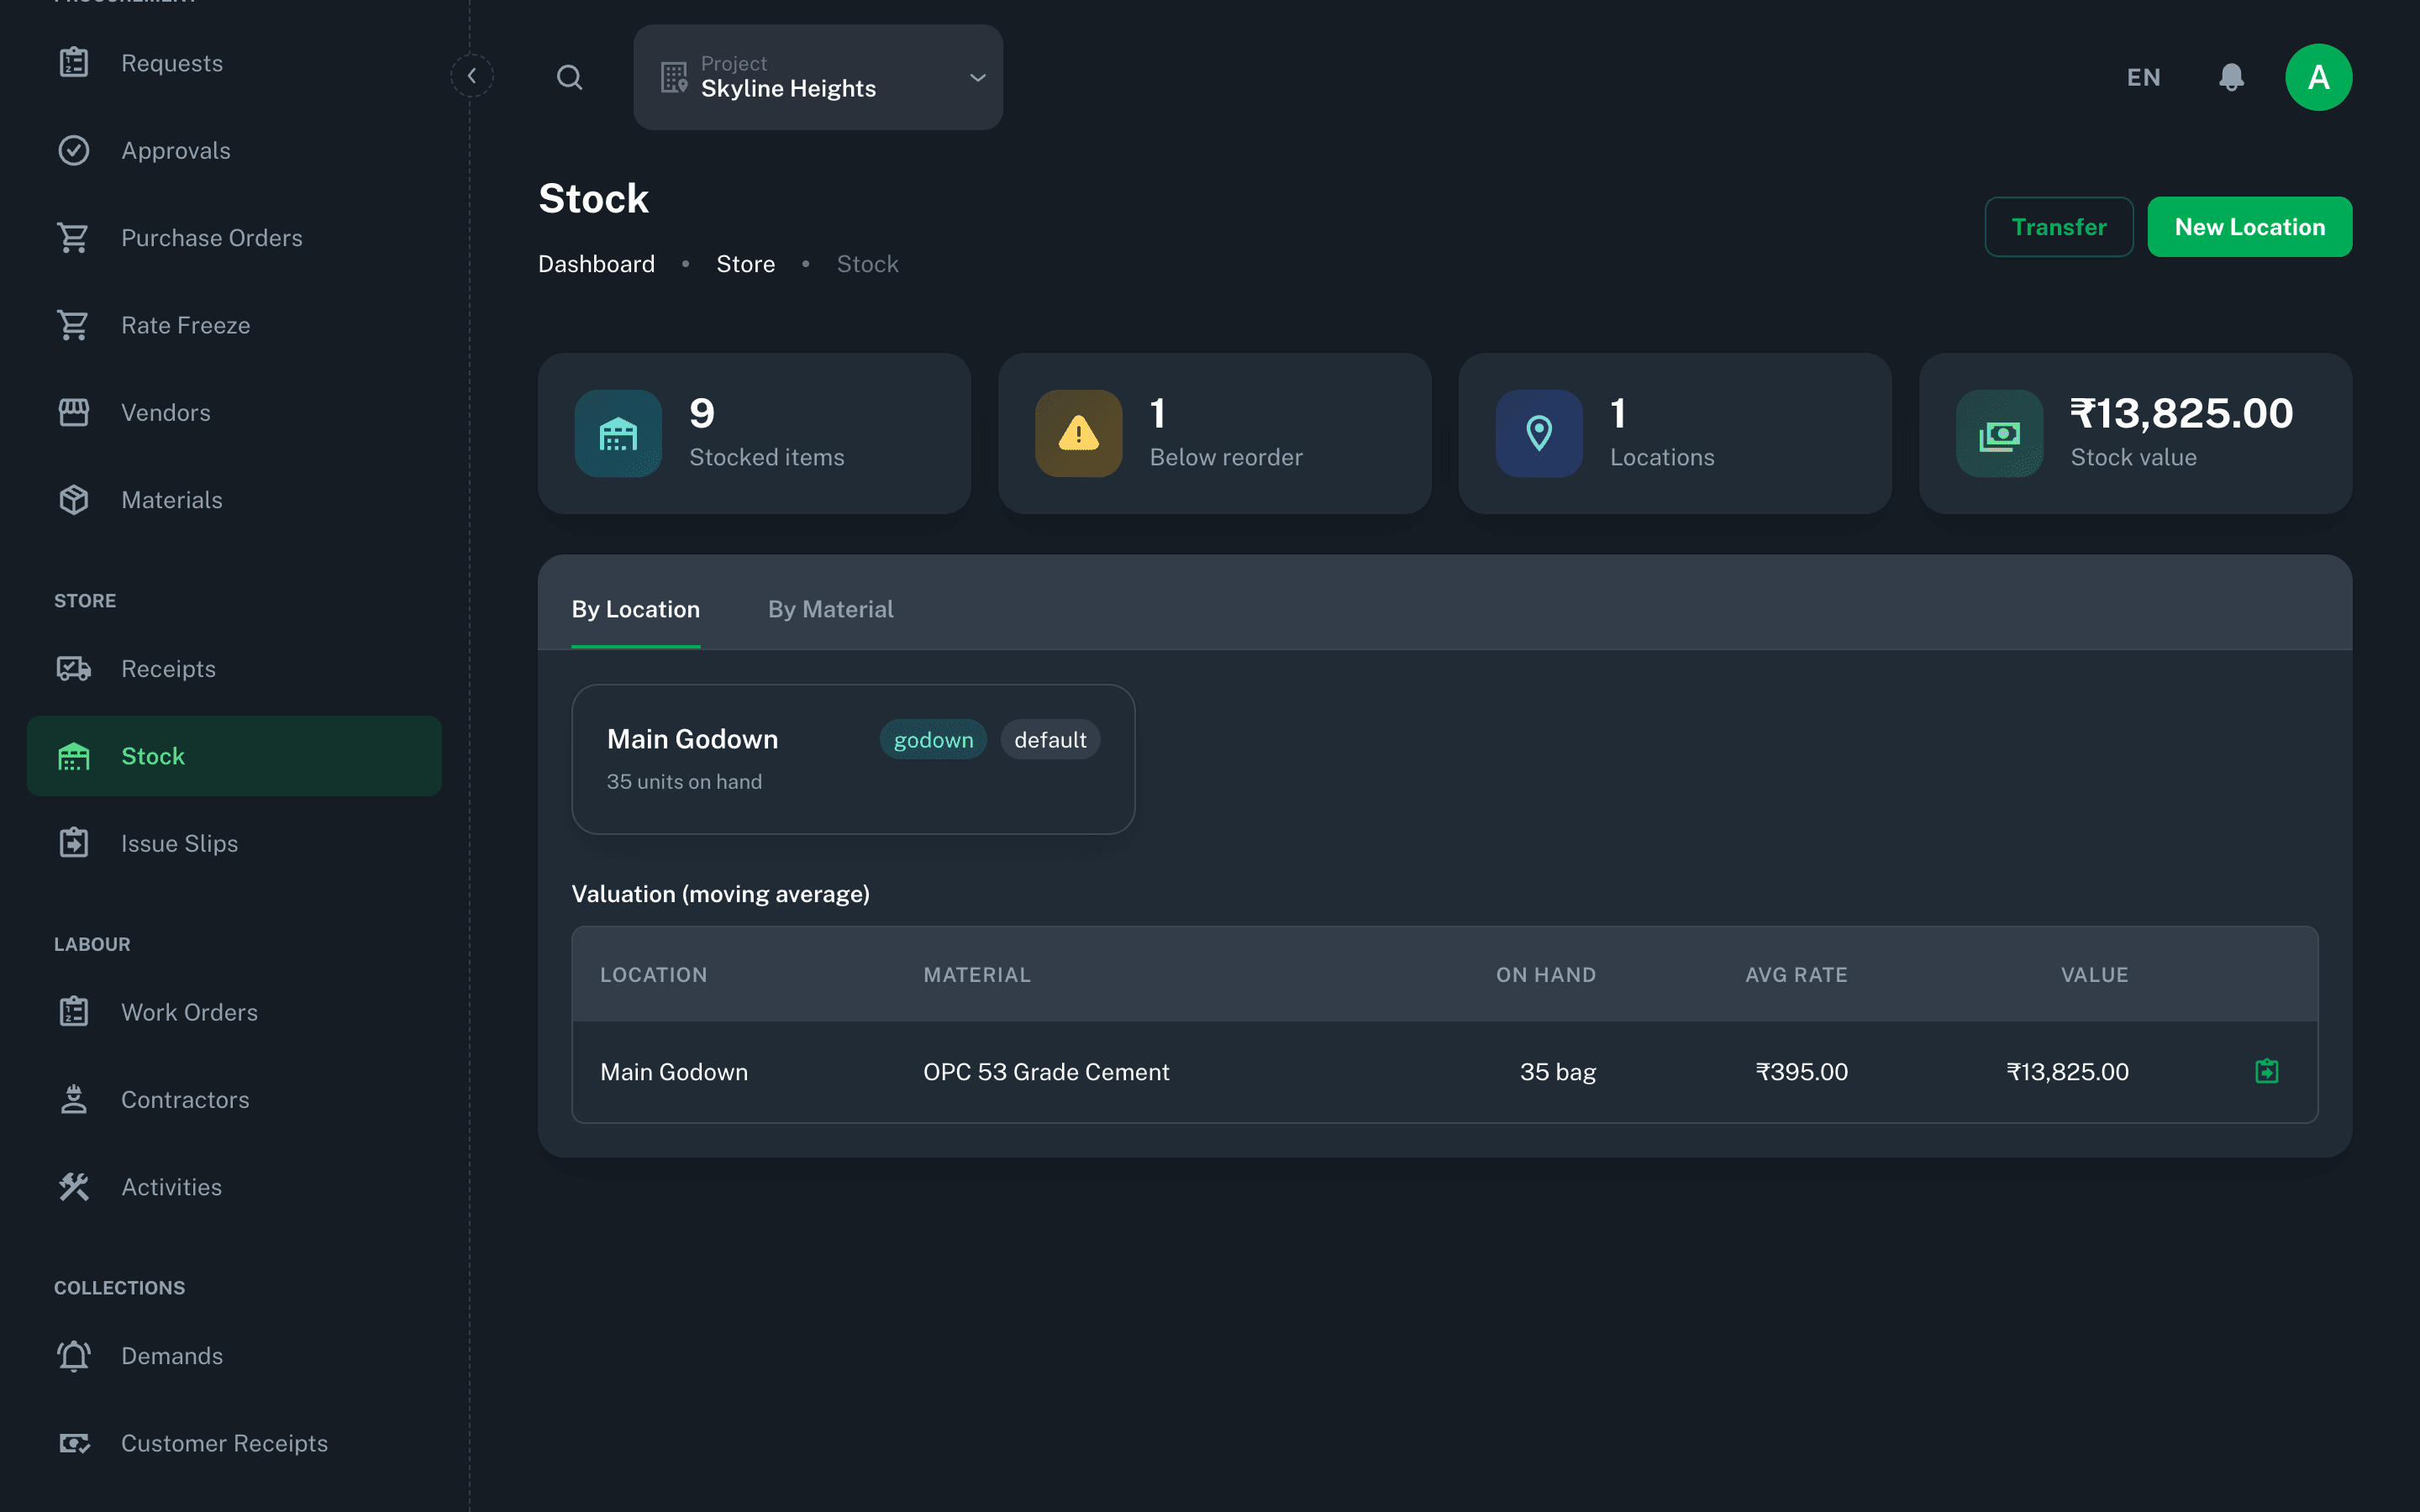Click the Receipts truck icon

coord(74,669)
